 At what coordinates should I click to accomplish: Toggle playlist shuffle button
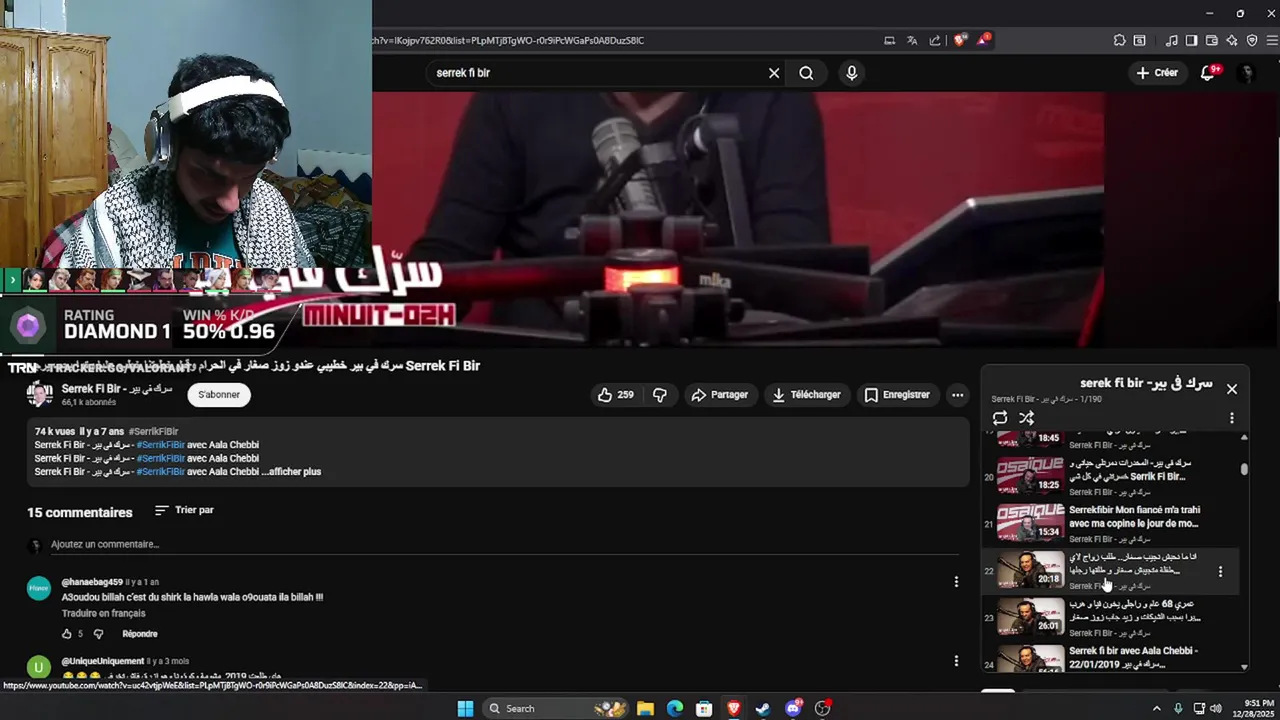[1027, 418]
